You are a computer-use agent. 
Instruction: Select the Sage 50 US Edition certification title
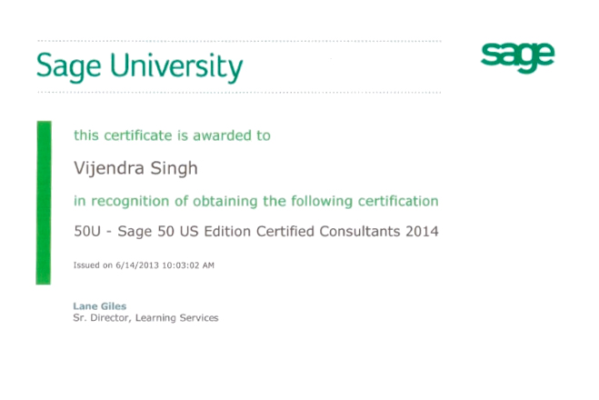coord(256,232)
